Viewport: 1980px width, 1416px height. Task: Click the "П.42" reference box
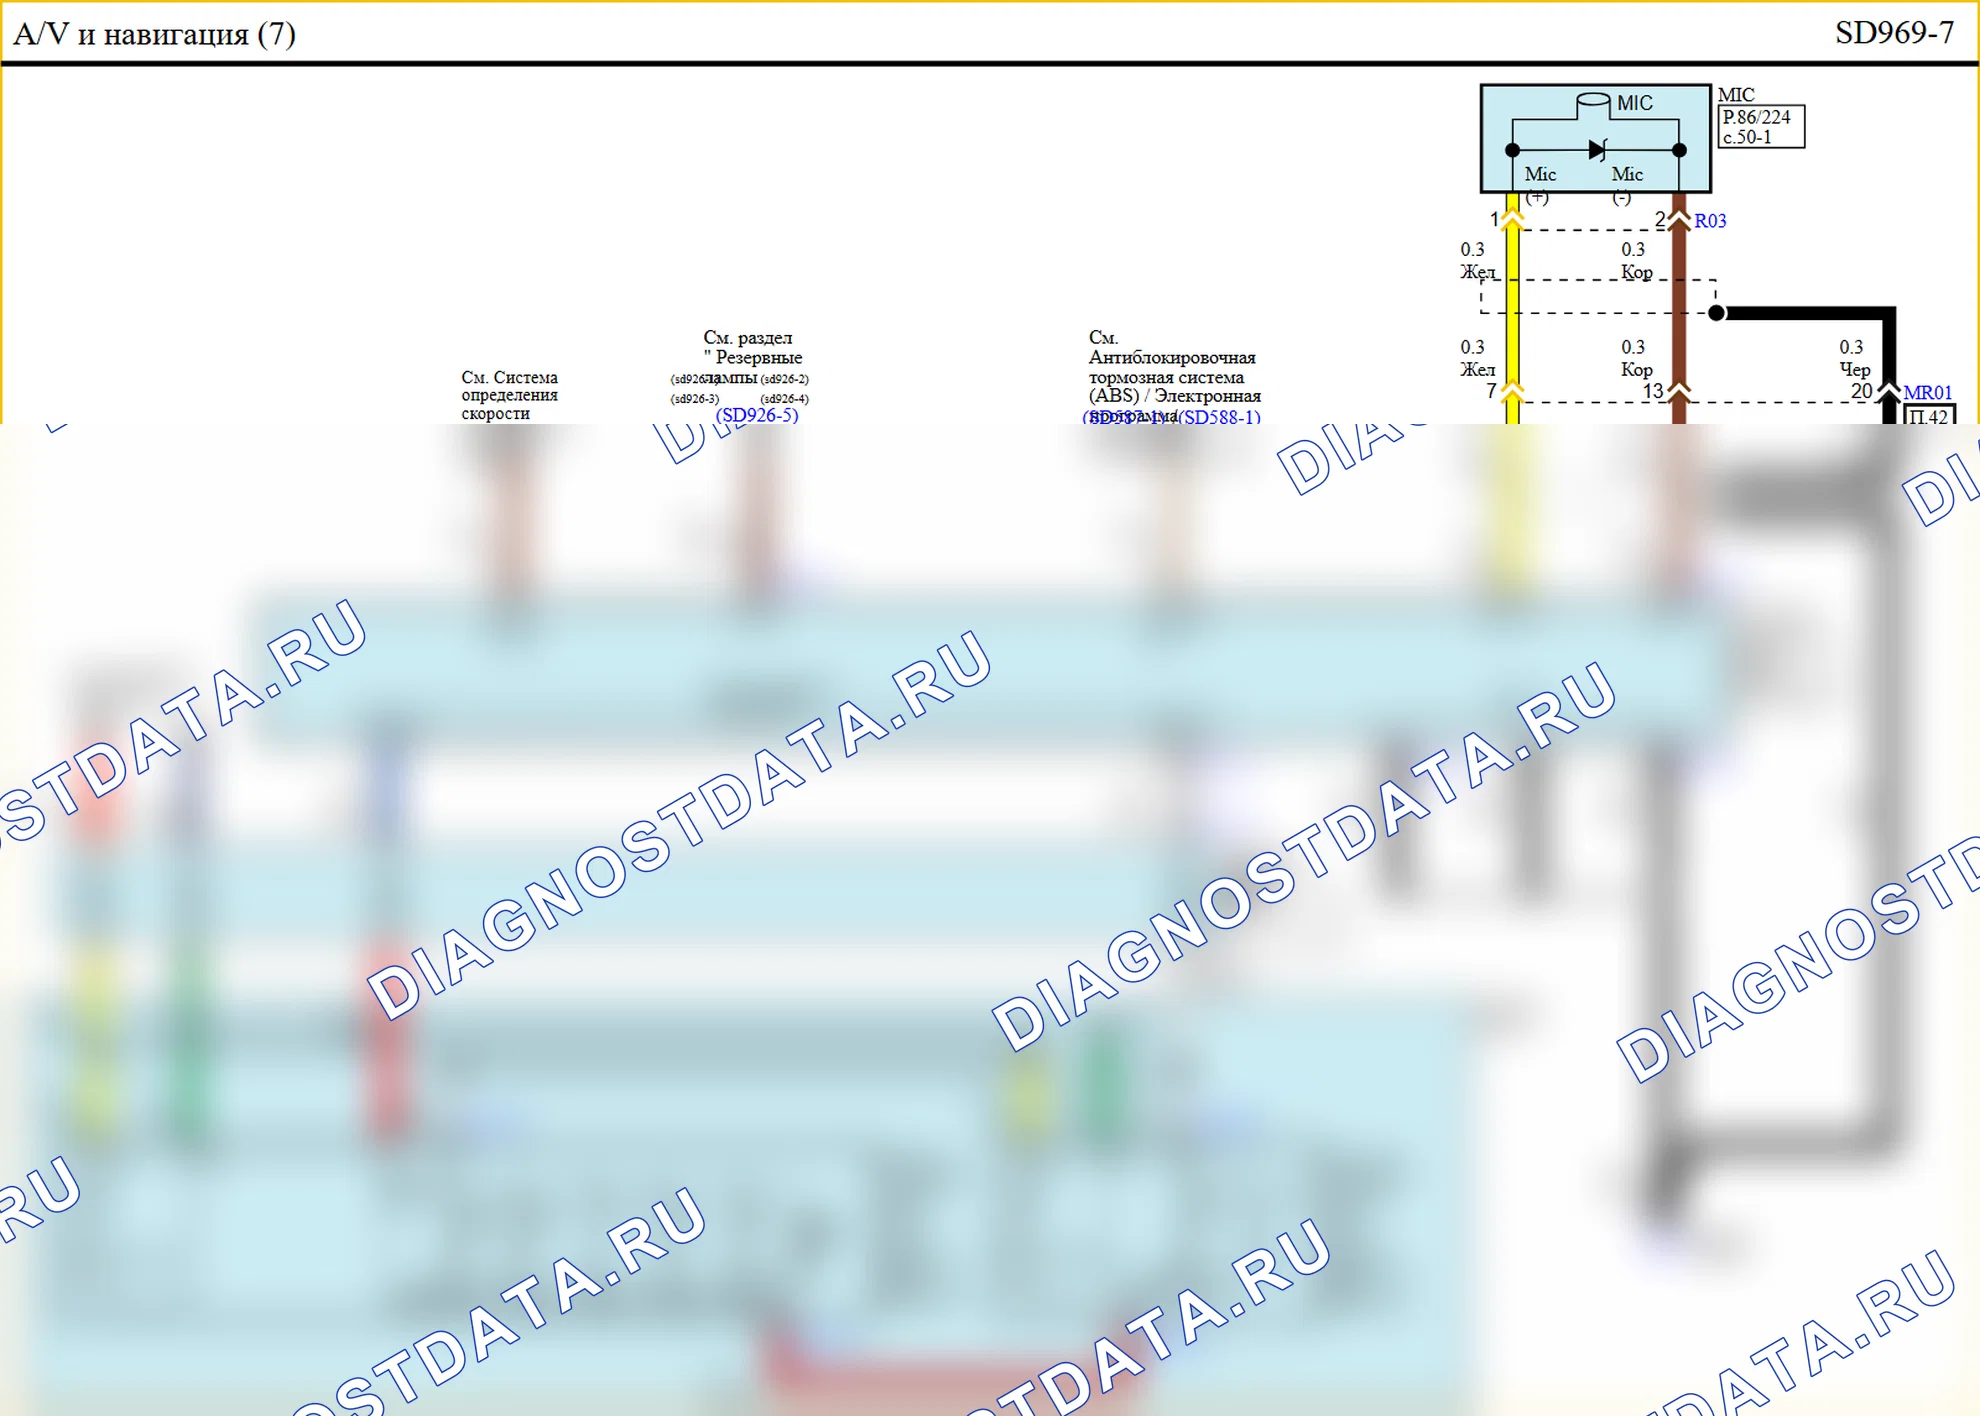(1929, 415)
